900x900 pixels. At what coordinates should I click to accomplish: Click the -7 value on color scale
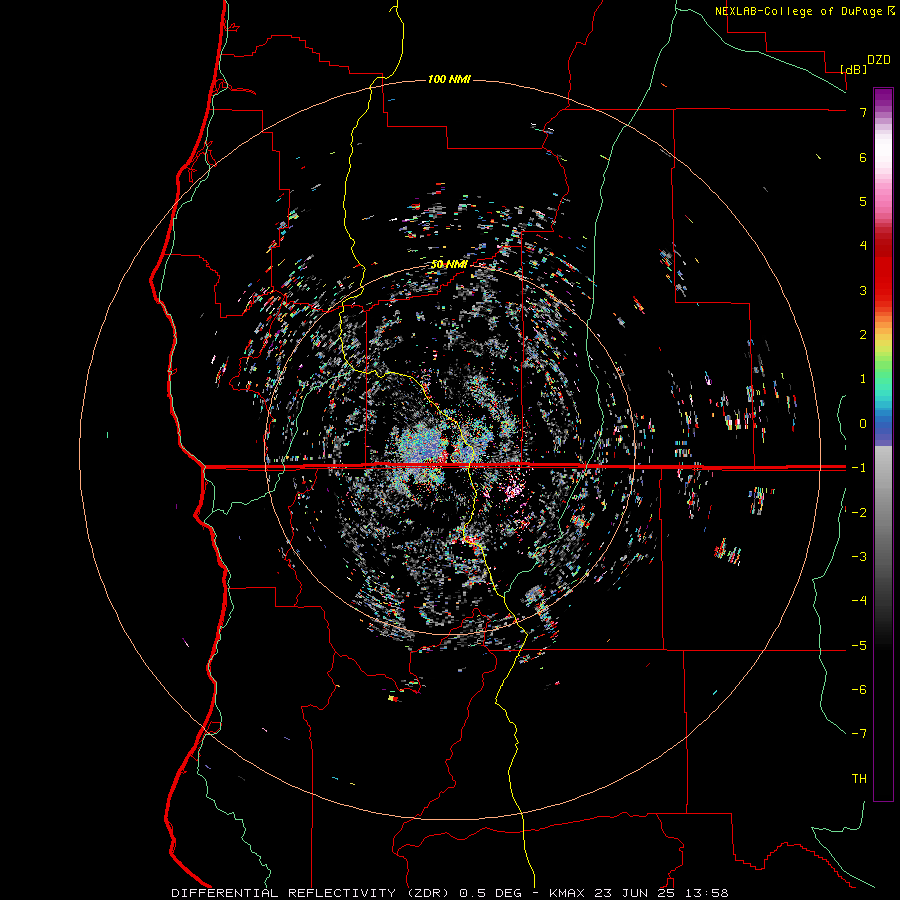pyautogui.click(x=859, y=734)
